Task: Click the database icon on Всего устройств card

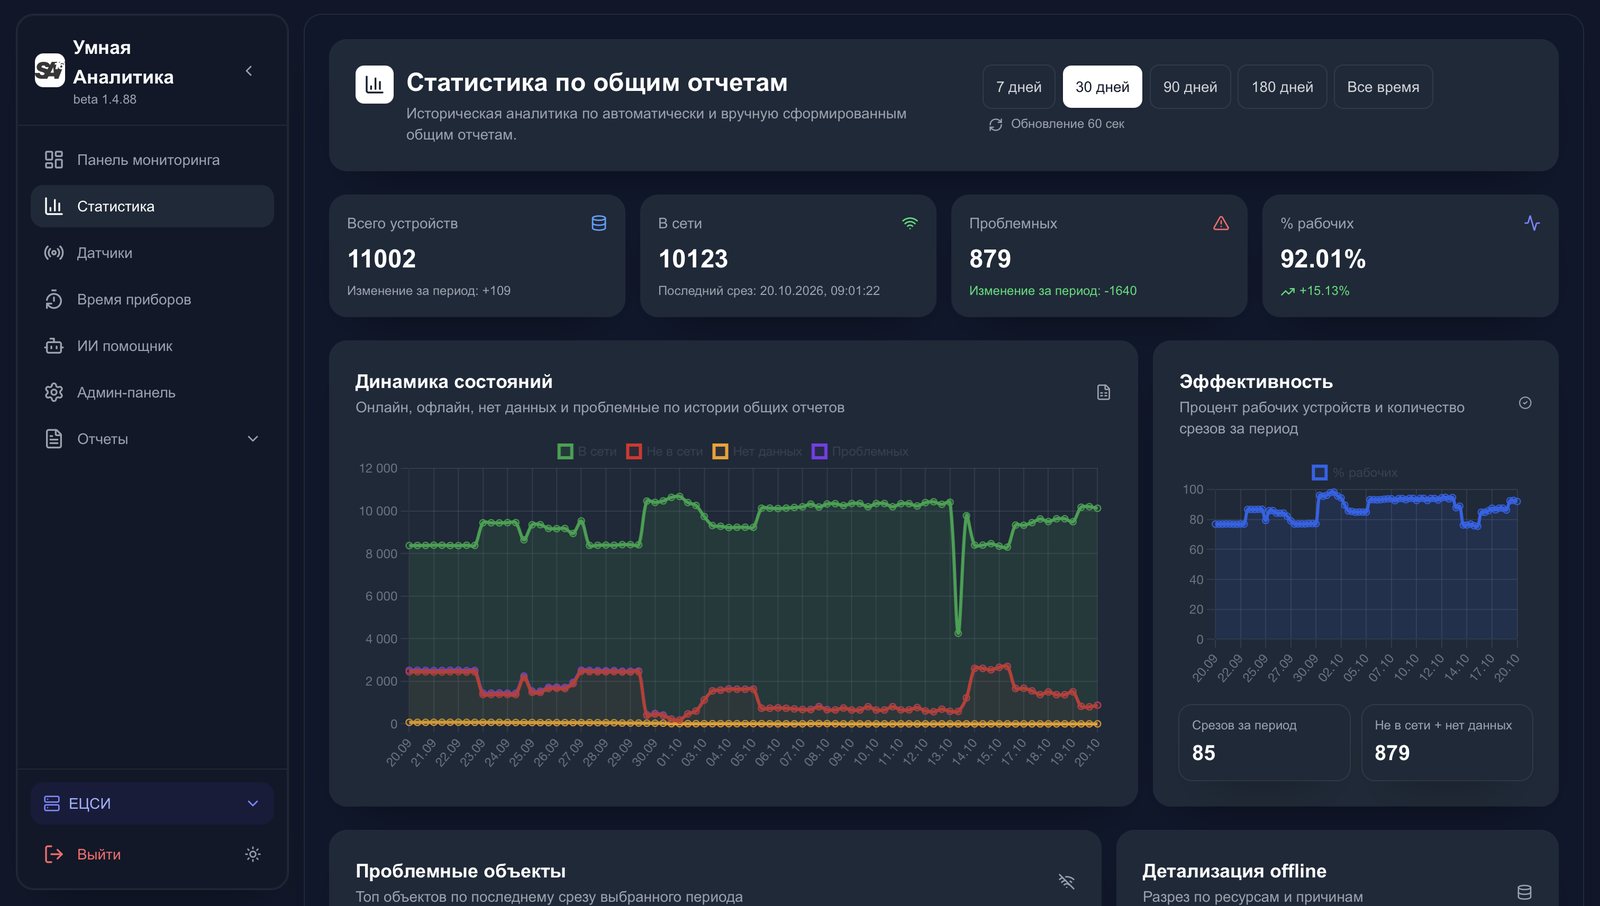Action: (x=599, y=223)
